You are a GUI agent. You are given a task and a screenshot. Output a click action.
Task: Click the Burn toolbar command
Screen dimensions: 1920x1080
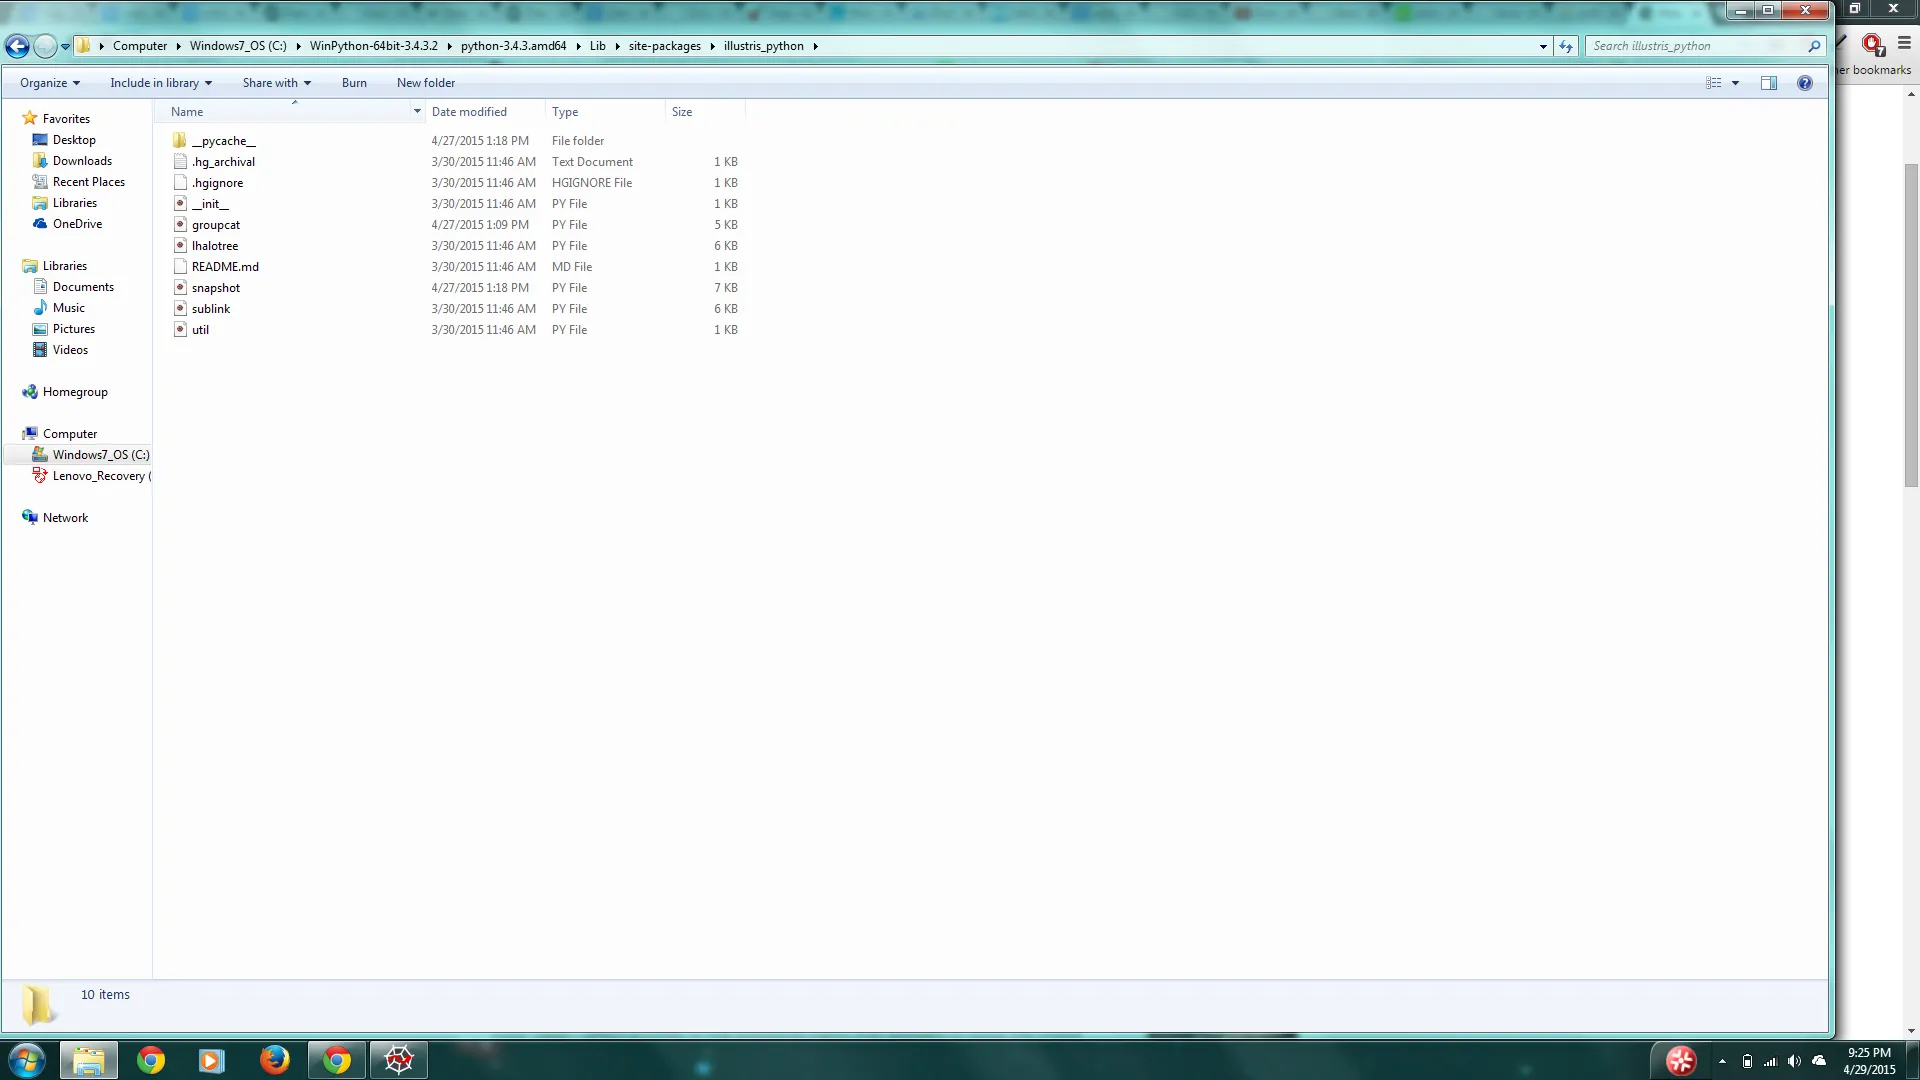(x=354, y=83)
